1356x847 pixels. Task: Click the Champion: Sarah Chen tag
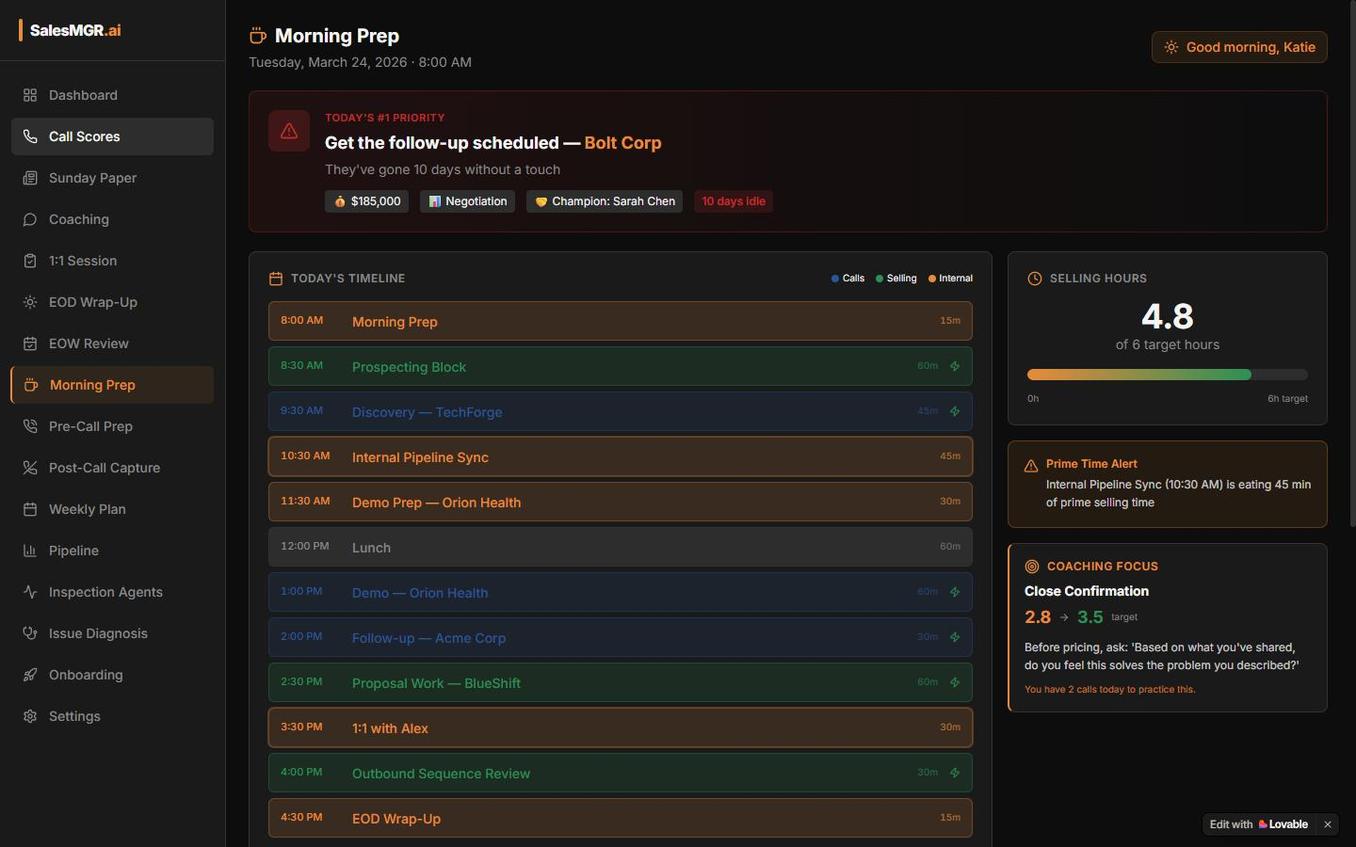pos(605,201)
